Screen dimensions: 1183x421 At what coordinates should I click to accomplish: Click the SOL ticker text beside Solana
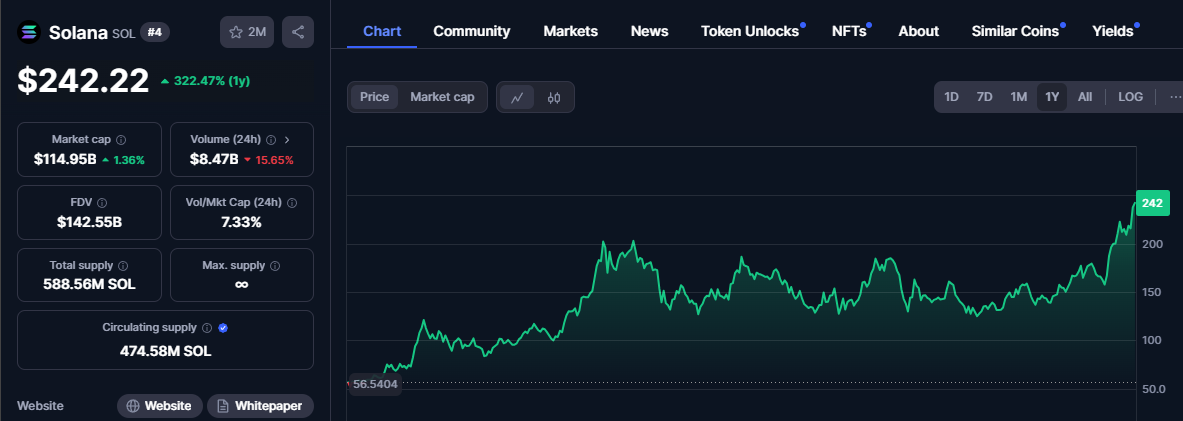(x=123, y=33)
